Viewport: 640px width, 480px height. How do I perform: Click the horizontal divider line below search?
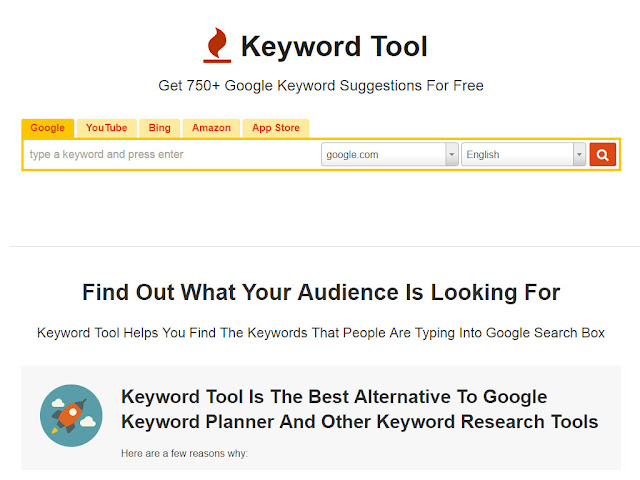coord(321,246)
